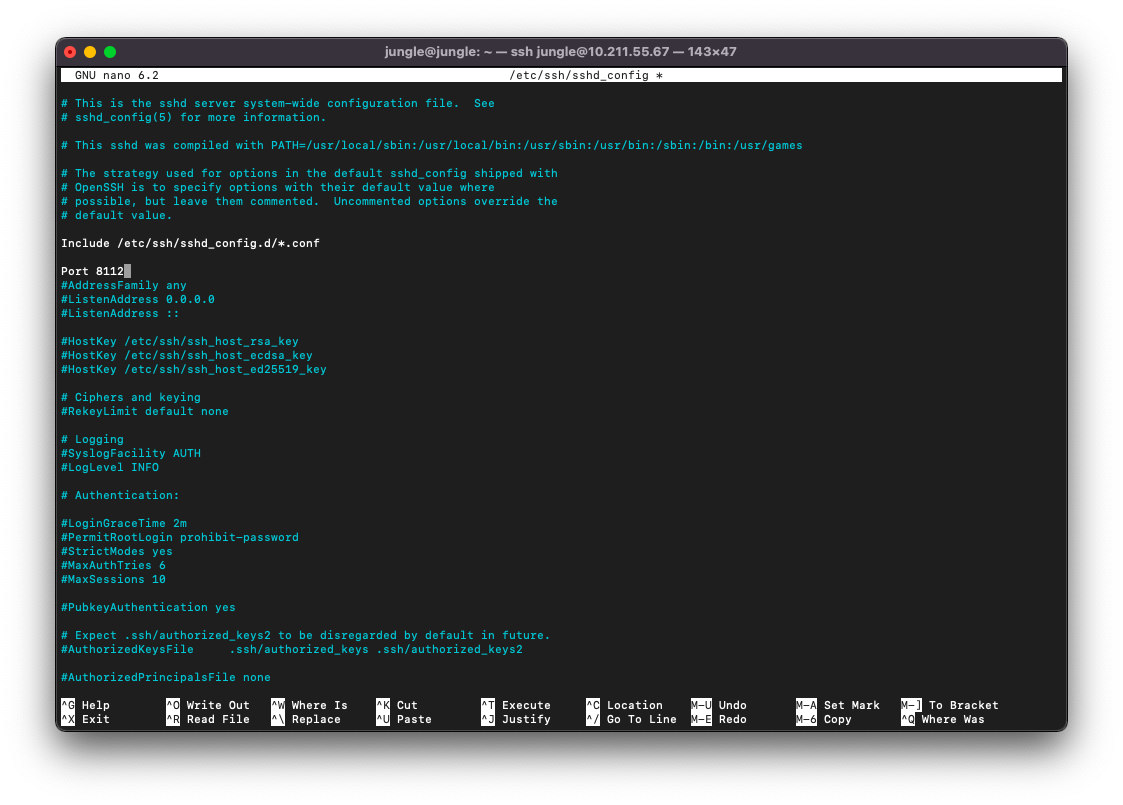Choose the ^W Where Is search shortcut
The width and height of the screenshot is (1123, 805).
click(309, 705)
